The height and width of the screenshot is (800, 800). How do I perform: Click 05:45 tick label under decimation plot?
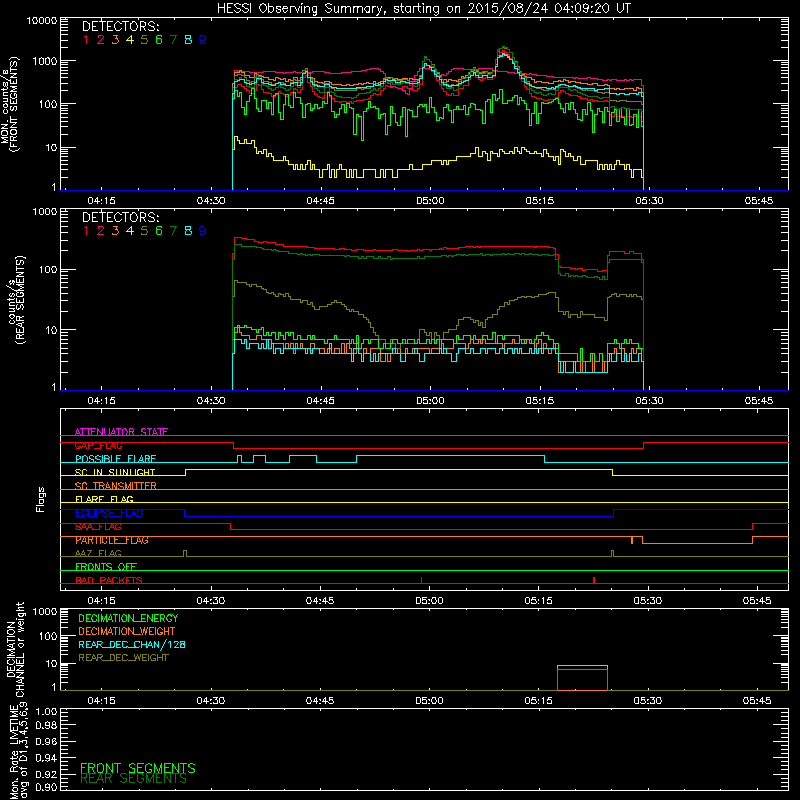pos(757,701)
